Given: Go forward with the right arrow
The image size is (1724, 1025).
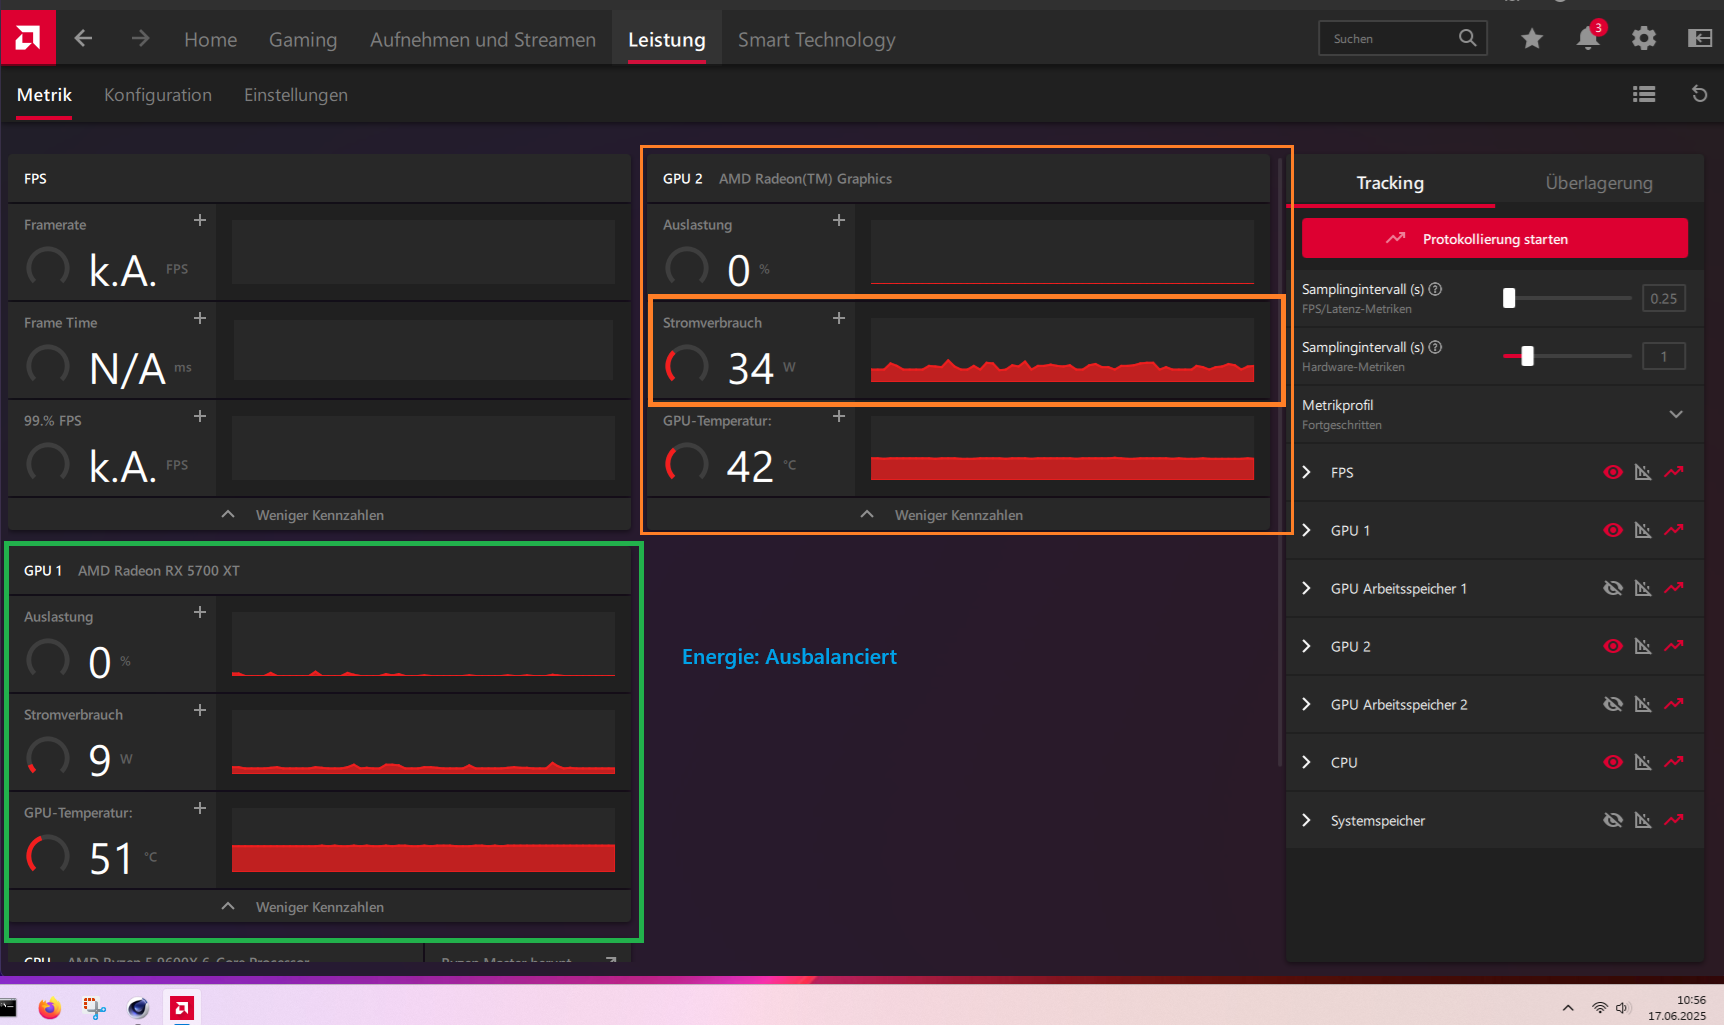Looking at the screenshot, I should (x=140, y=38).
